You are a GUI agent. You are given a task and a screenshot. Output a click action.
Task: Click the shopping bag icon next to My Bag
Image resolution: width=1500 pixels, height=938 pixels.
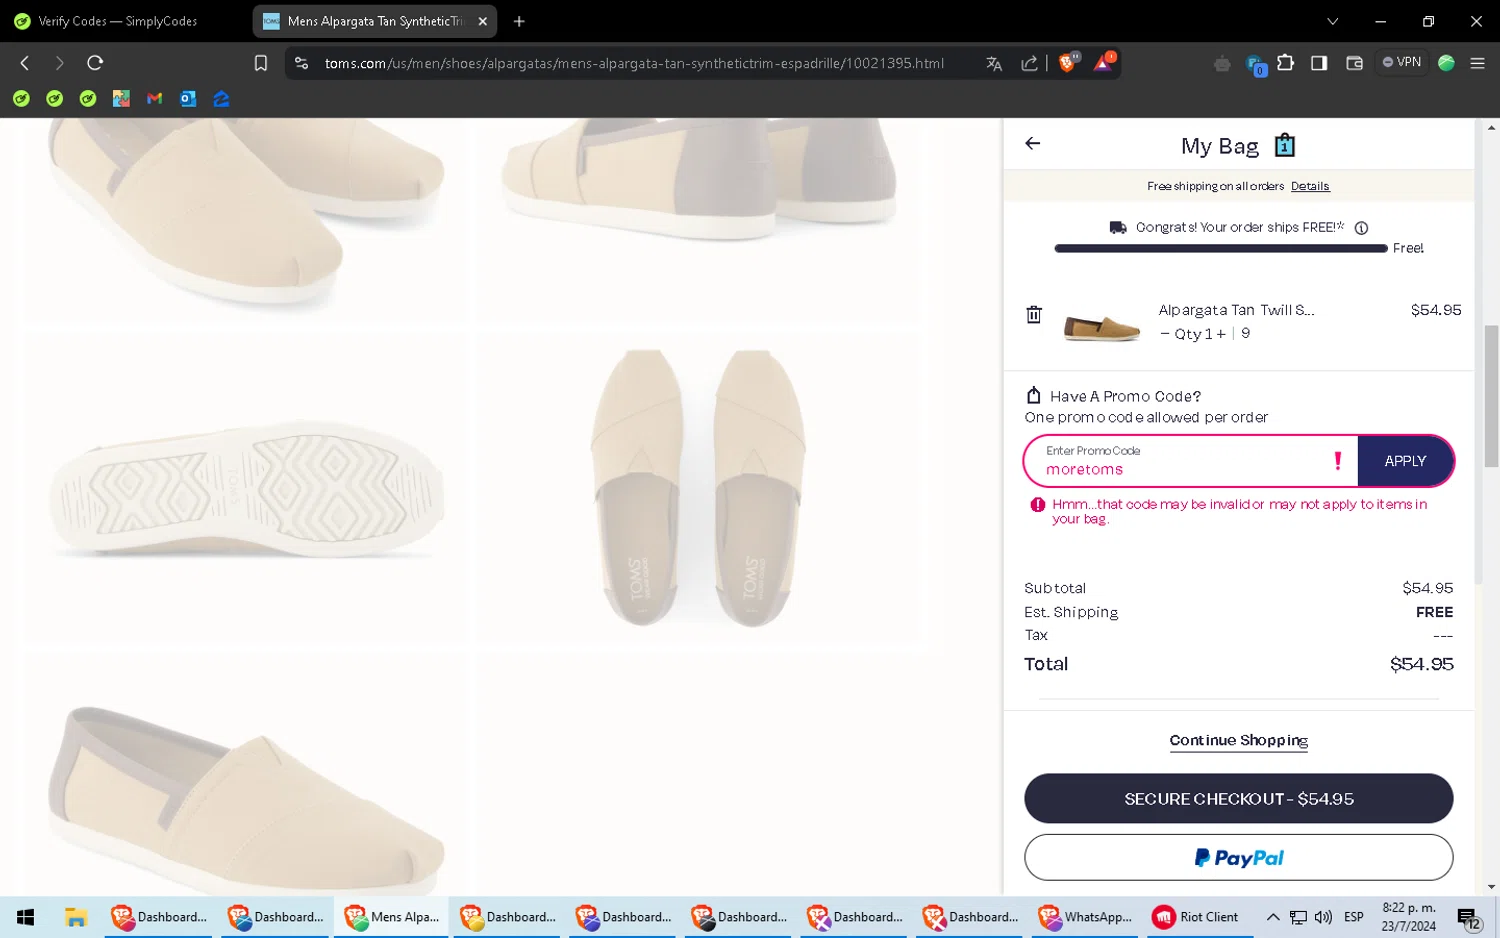[x=1285, y=146]
